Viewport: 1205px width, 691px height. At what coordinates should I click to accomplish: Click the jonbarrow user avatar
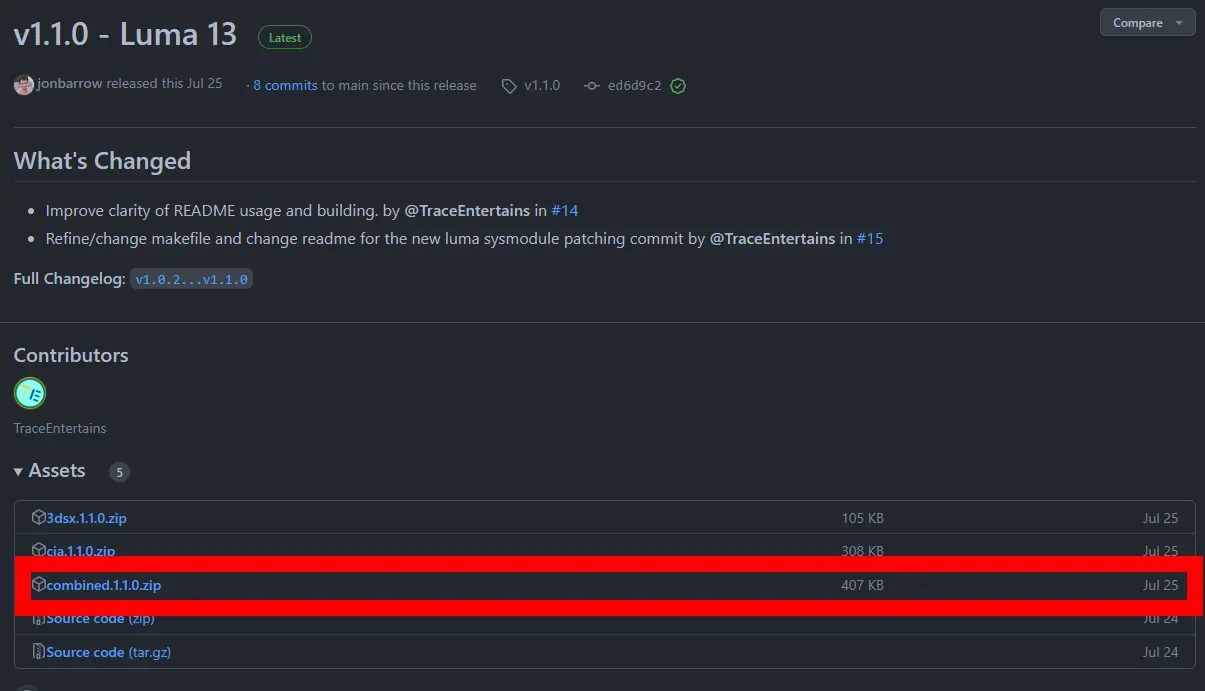pos(24,85)
